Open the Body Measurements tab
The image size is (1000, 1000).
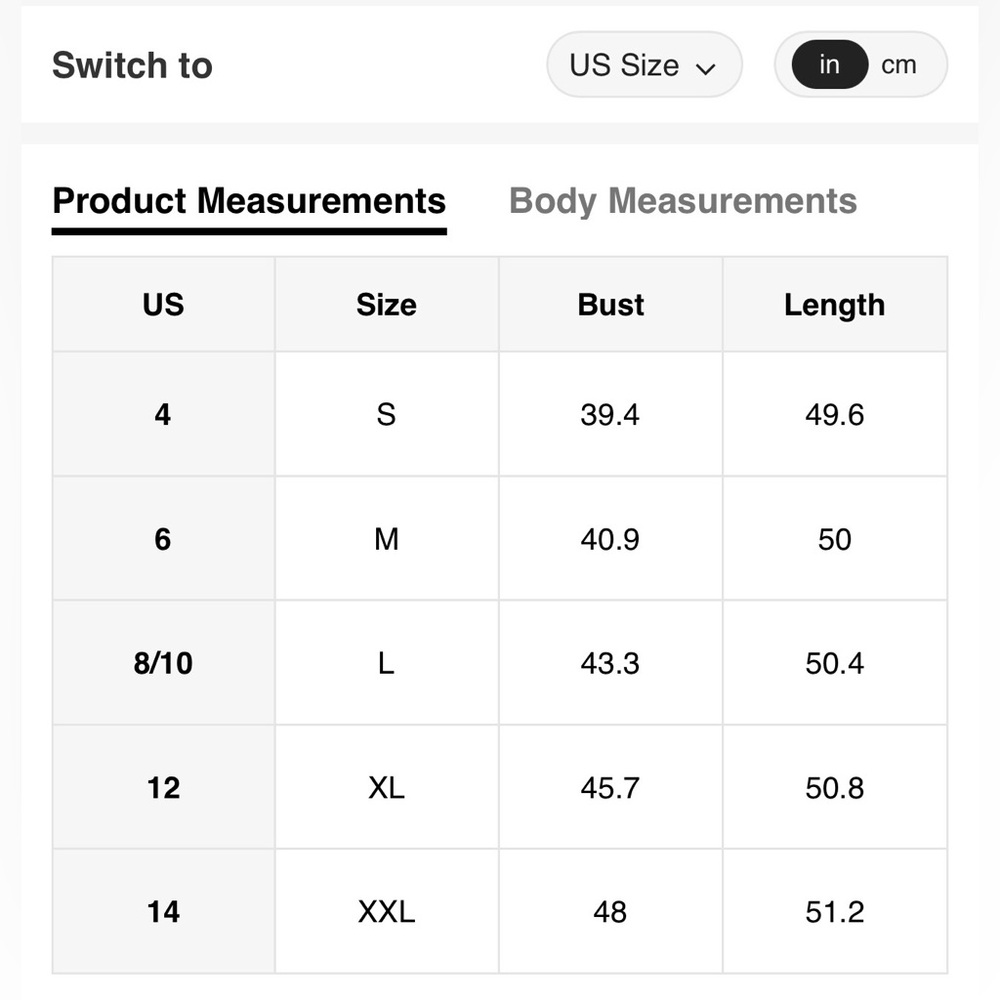683,201
